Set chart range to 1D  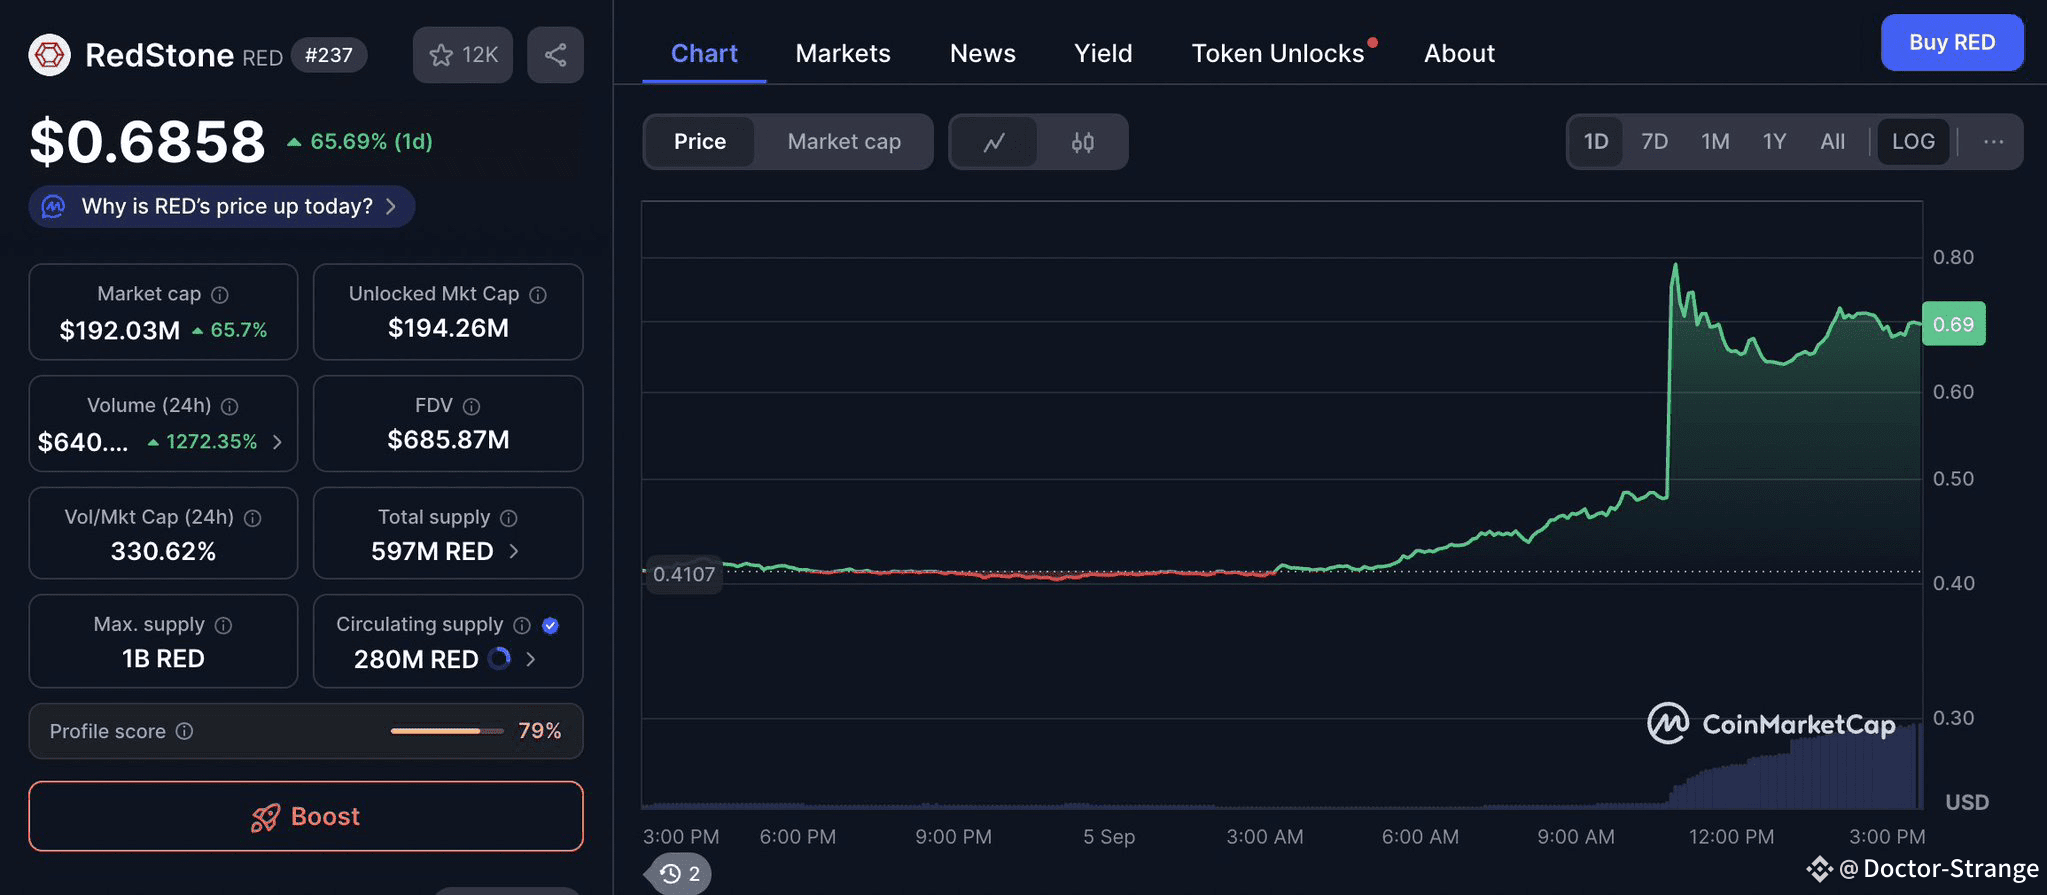(x=1596, y=142)
